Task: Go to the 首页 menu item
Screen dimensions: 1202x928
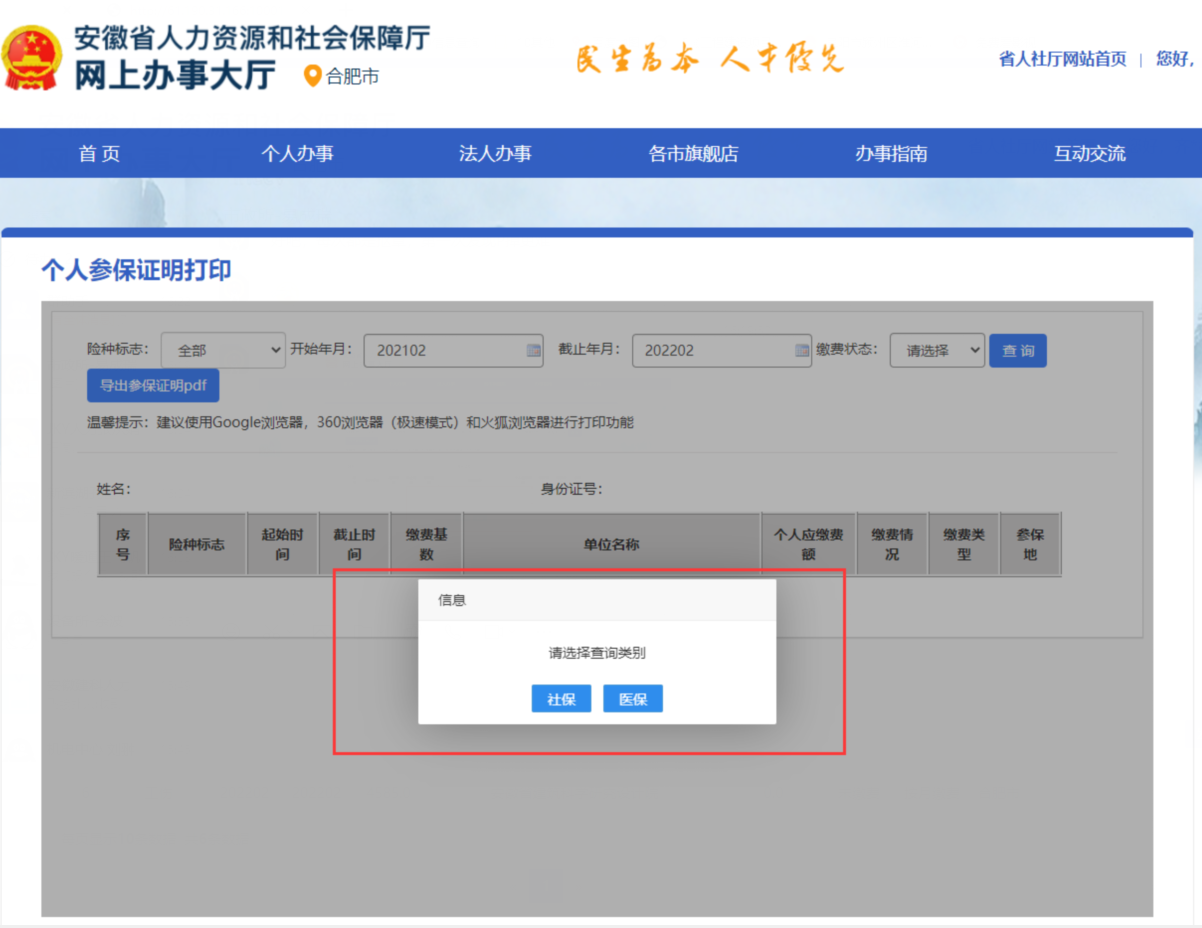Action: pos(99,154)
